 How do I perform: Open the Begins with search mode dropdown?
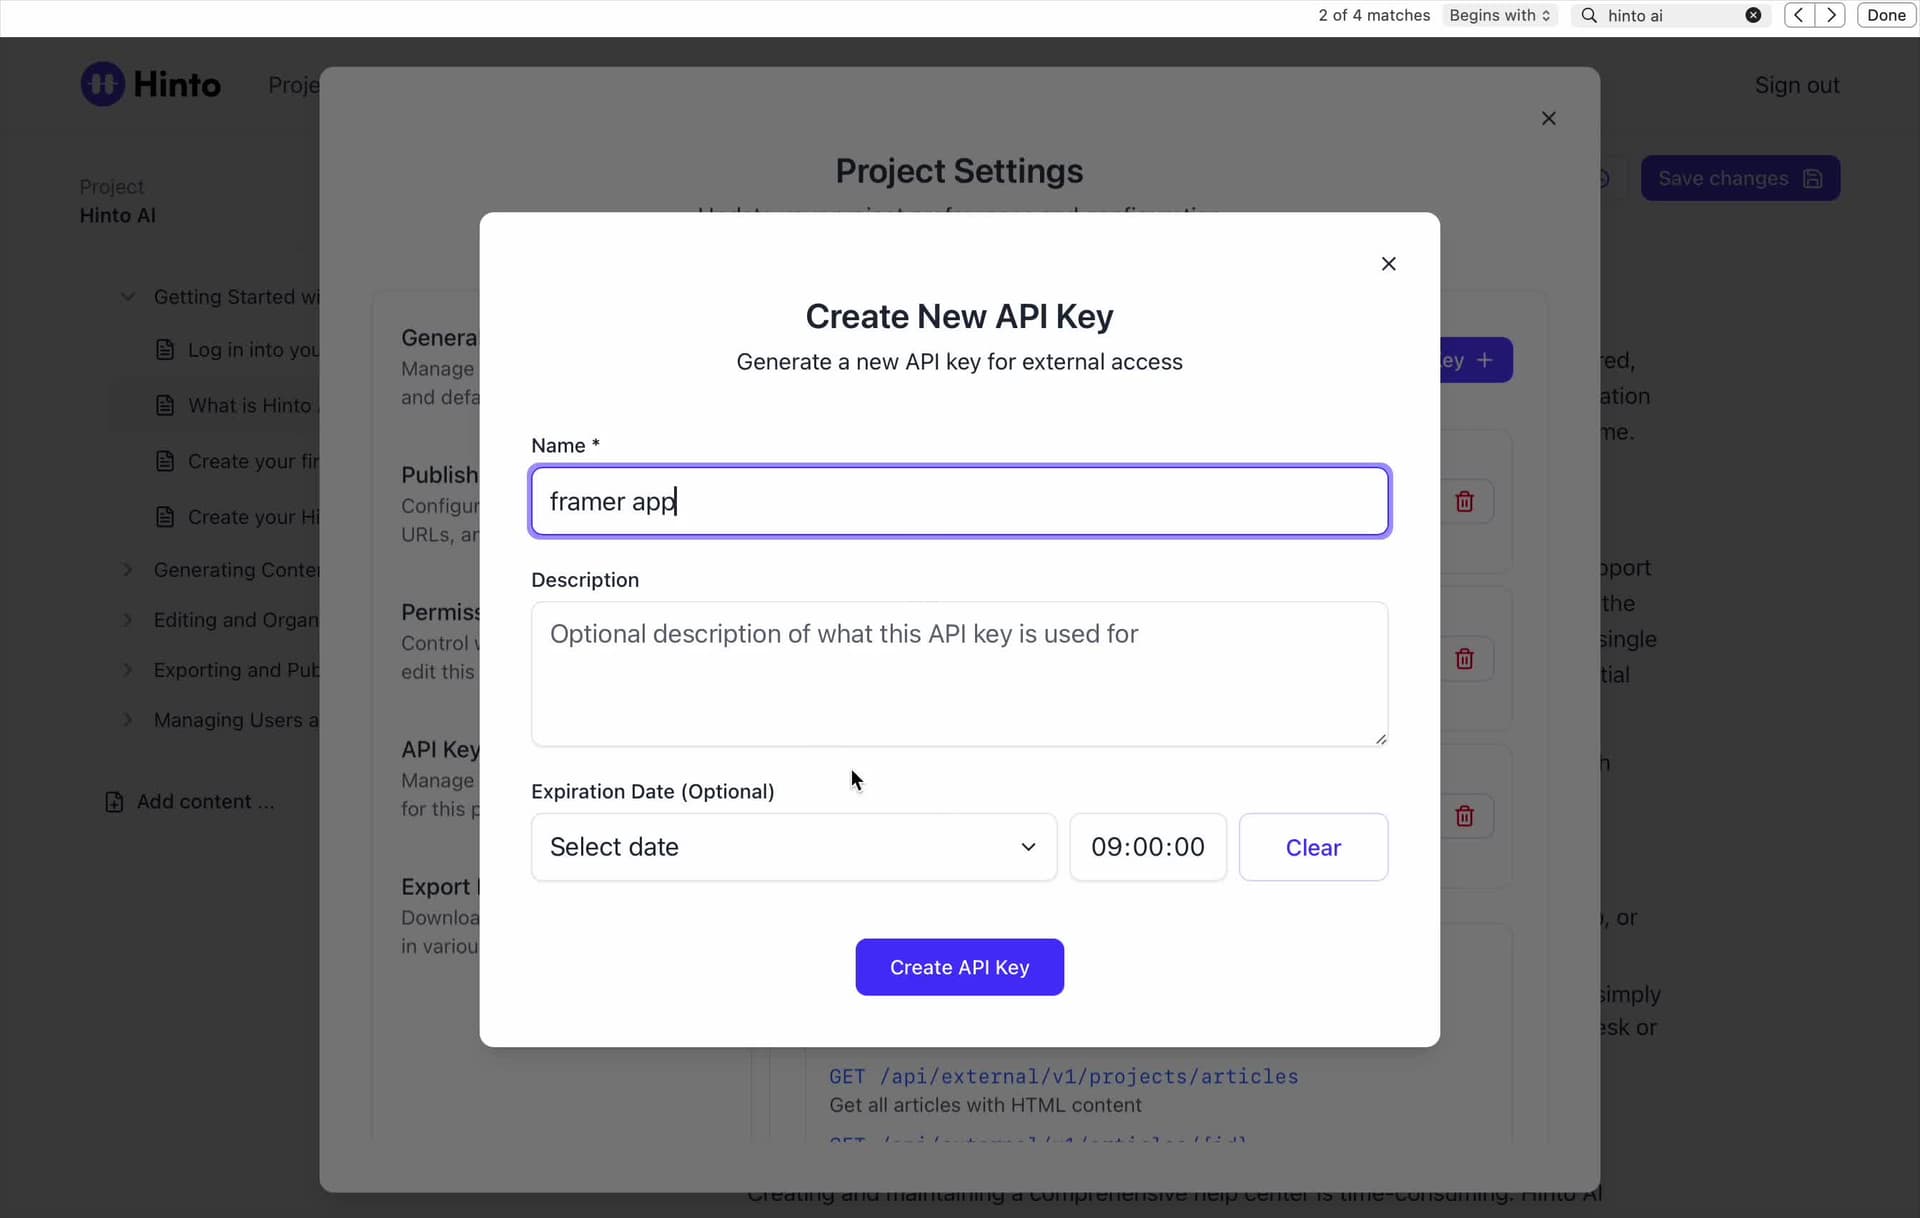[1499, 15]
